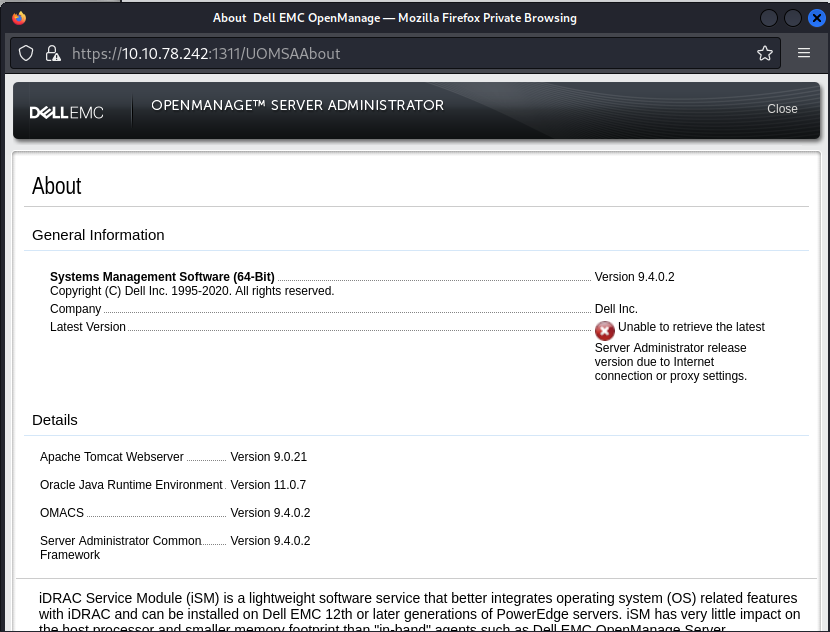The image size is (830, 632).
Task: Open the tracking protection shield panel
Action: 27,53
